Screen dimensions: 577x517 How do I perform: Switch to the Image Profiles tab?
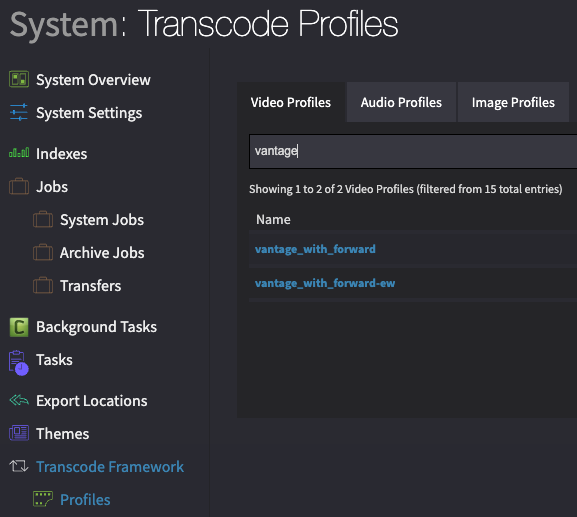click(x=513, y=102)
